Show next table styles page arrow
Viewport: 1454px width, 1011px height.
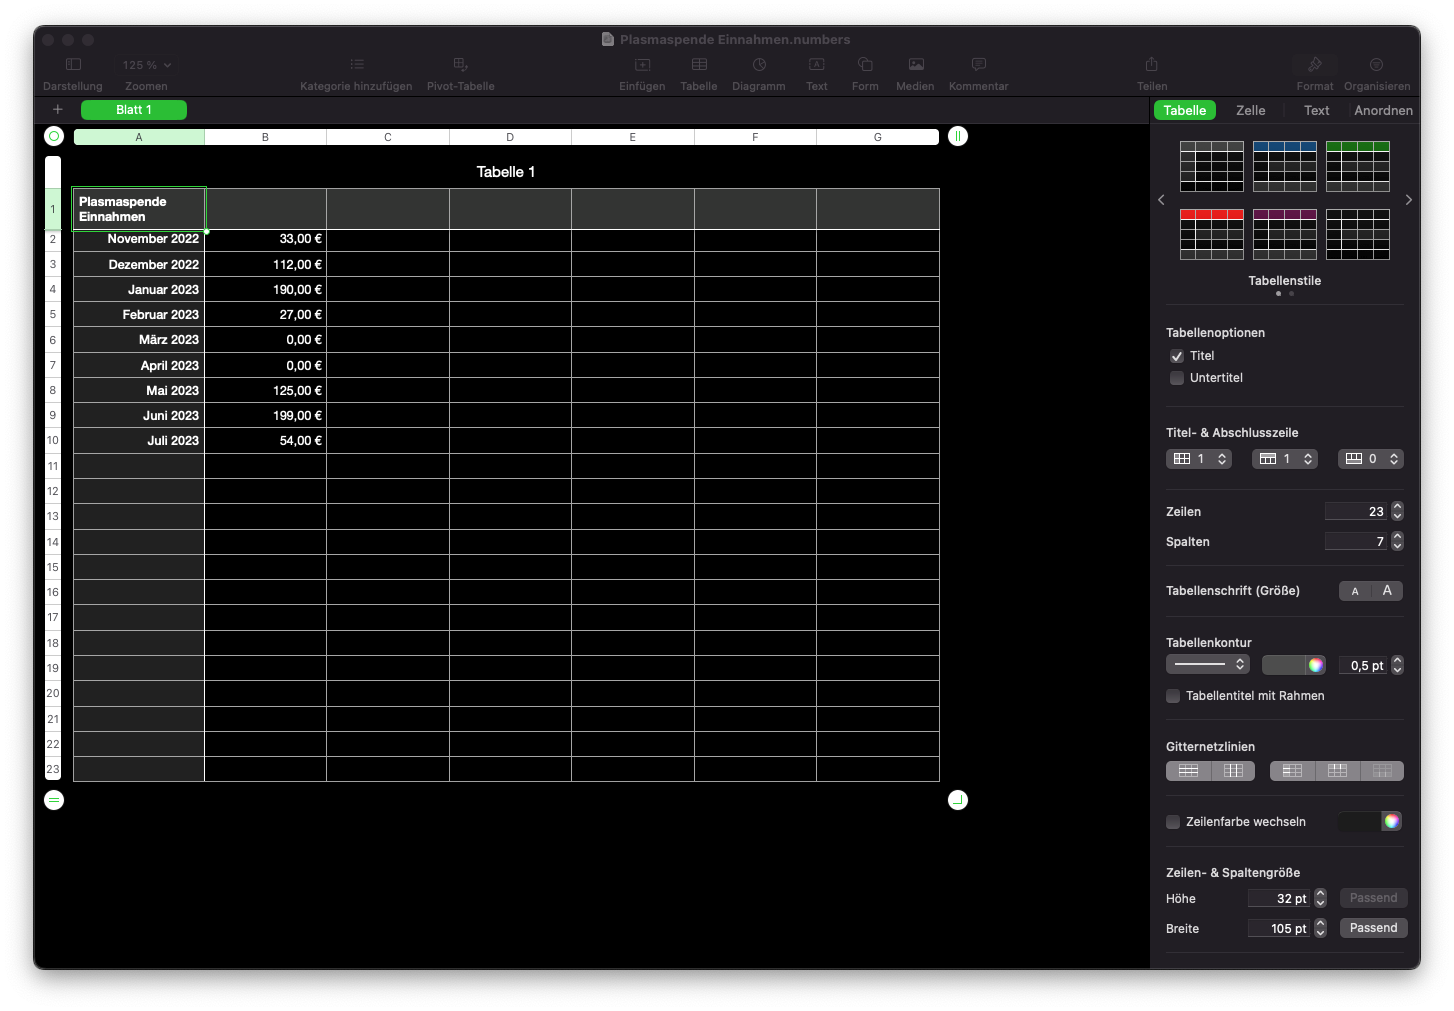click(x=1408, y=200)
